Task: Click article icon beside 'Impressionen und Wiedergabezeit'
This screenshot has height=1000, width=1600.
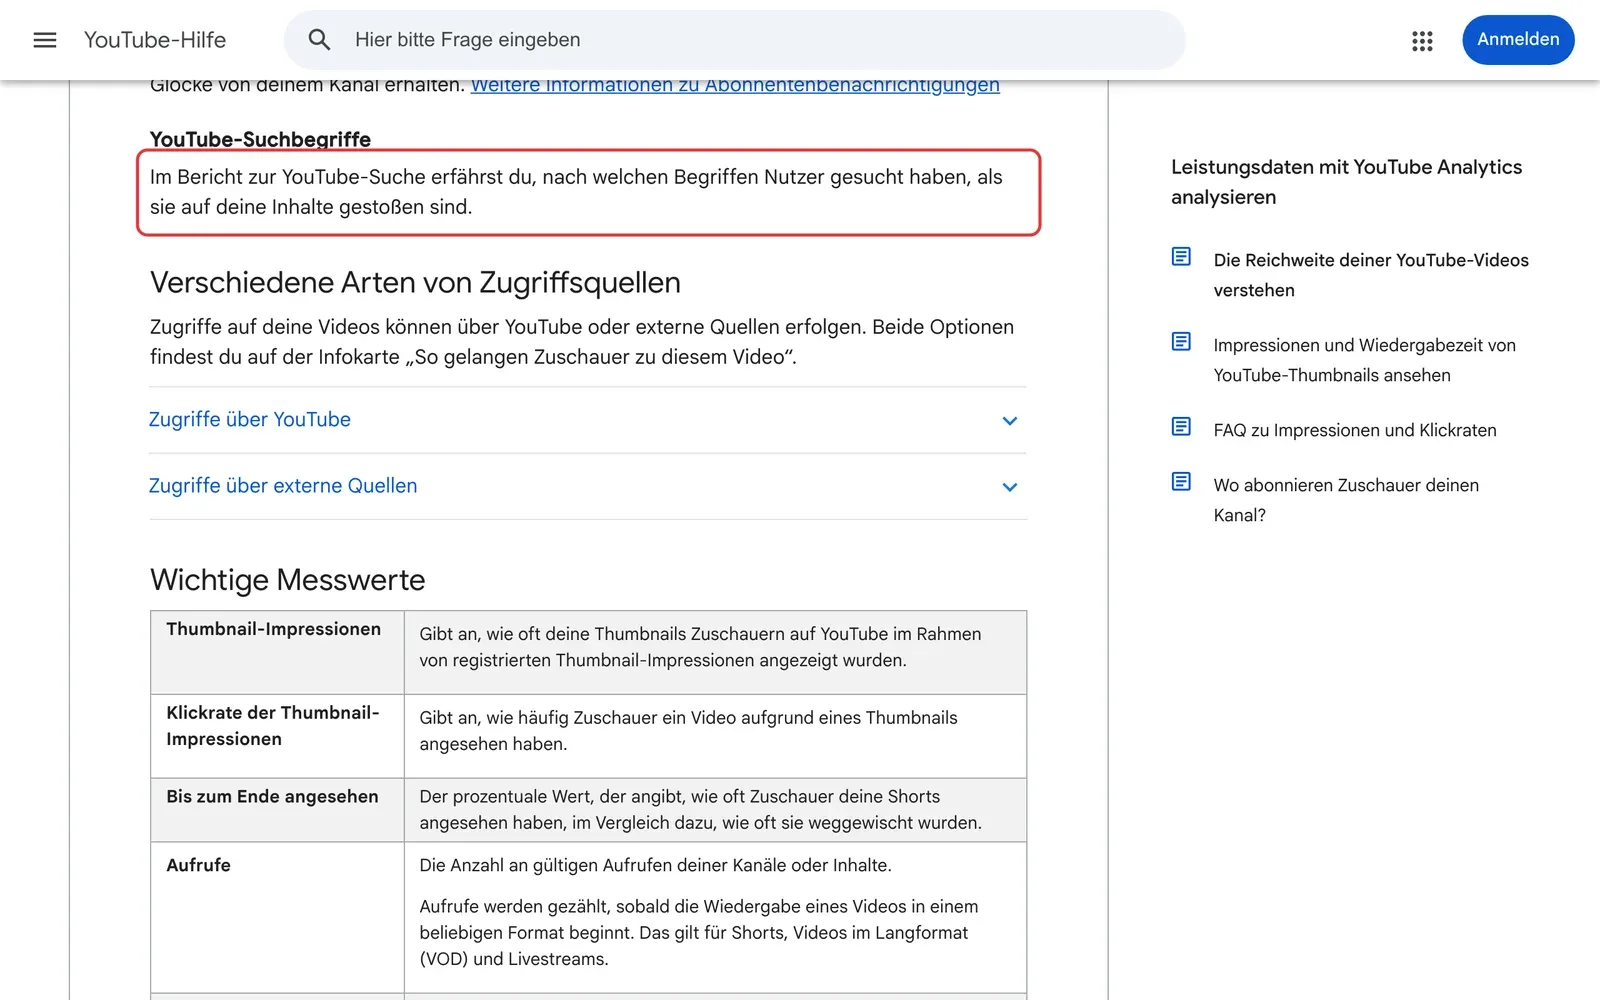Action: tap(1181, 342)
